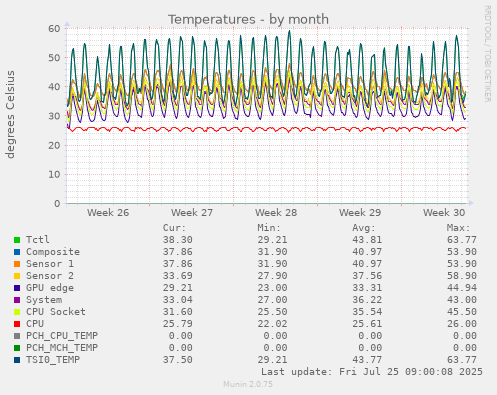Viewport: 497px width, 395px height.
Task: Click the PCH_CPU_TEMP gray swatch
Action: [17, 336]
